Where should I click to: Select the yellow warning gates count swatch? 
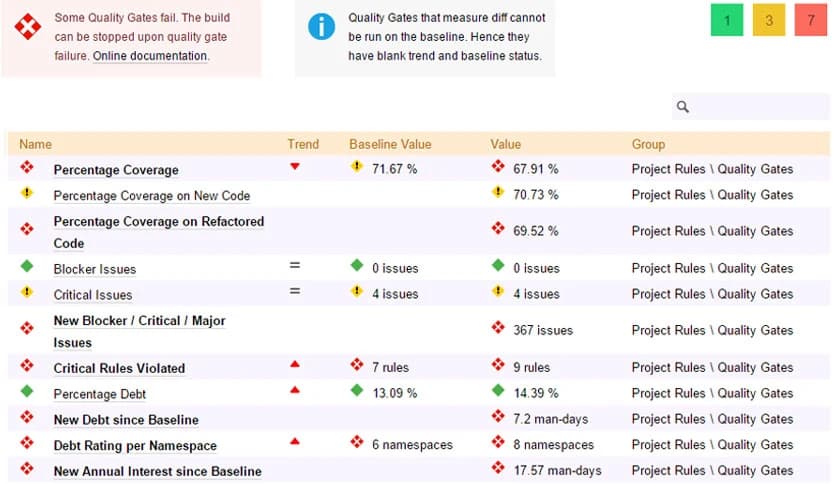(x=769, y=20)
